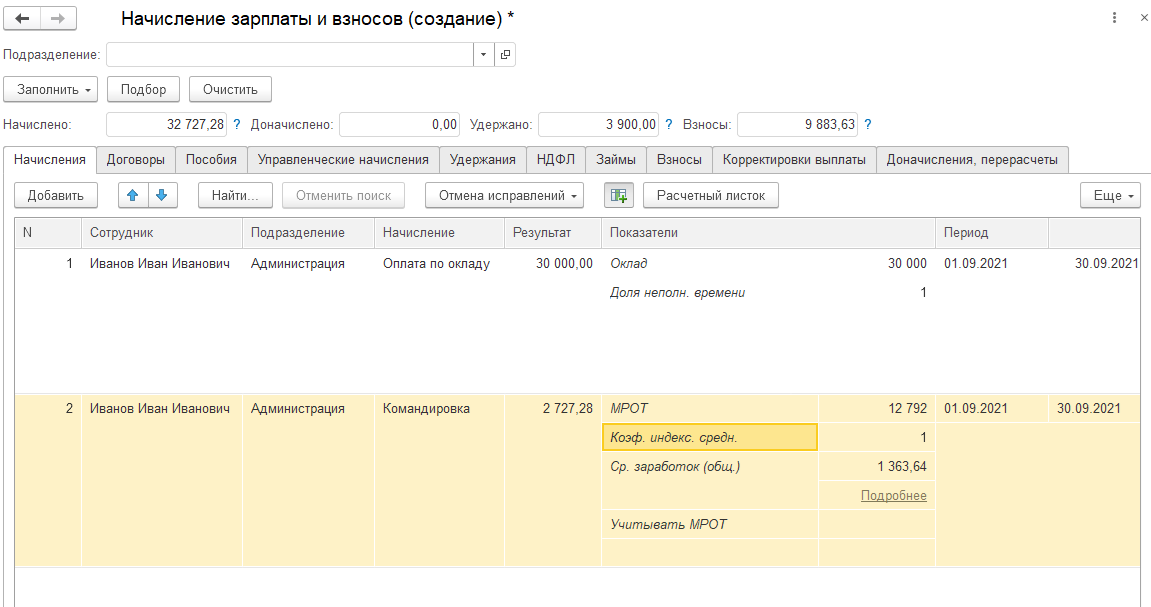Open the Еще menu

(1110, 195)
